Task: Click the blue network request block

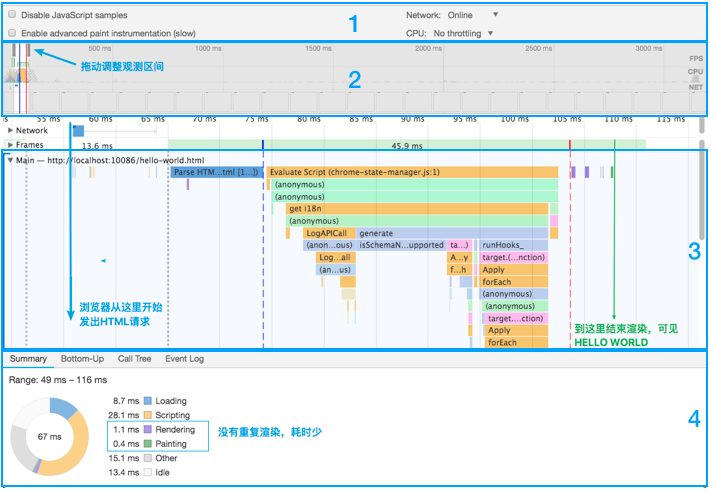Action: click(x=78, y=131)
